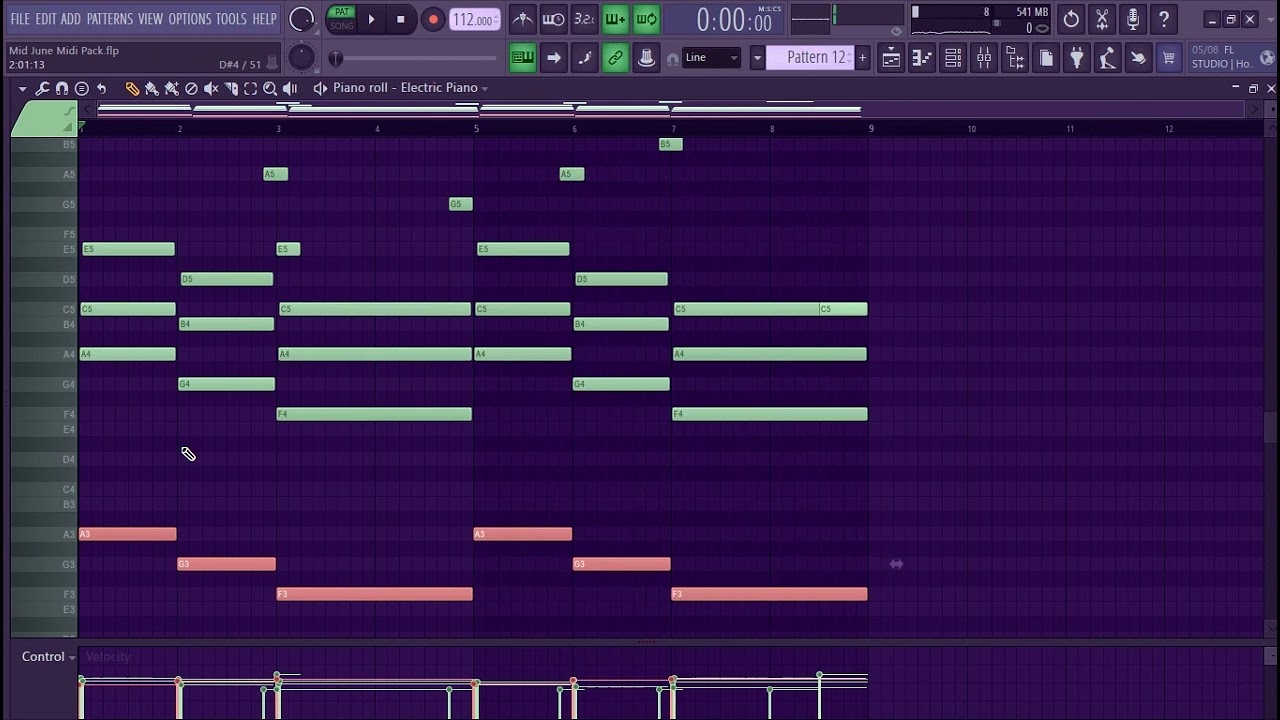This screenshot has height=720, width=1280.
Task: Toggle auto scrolling arrow button
Action: (553, 58)
